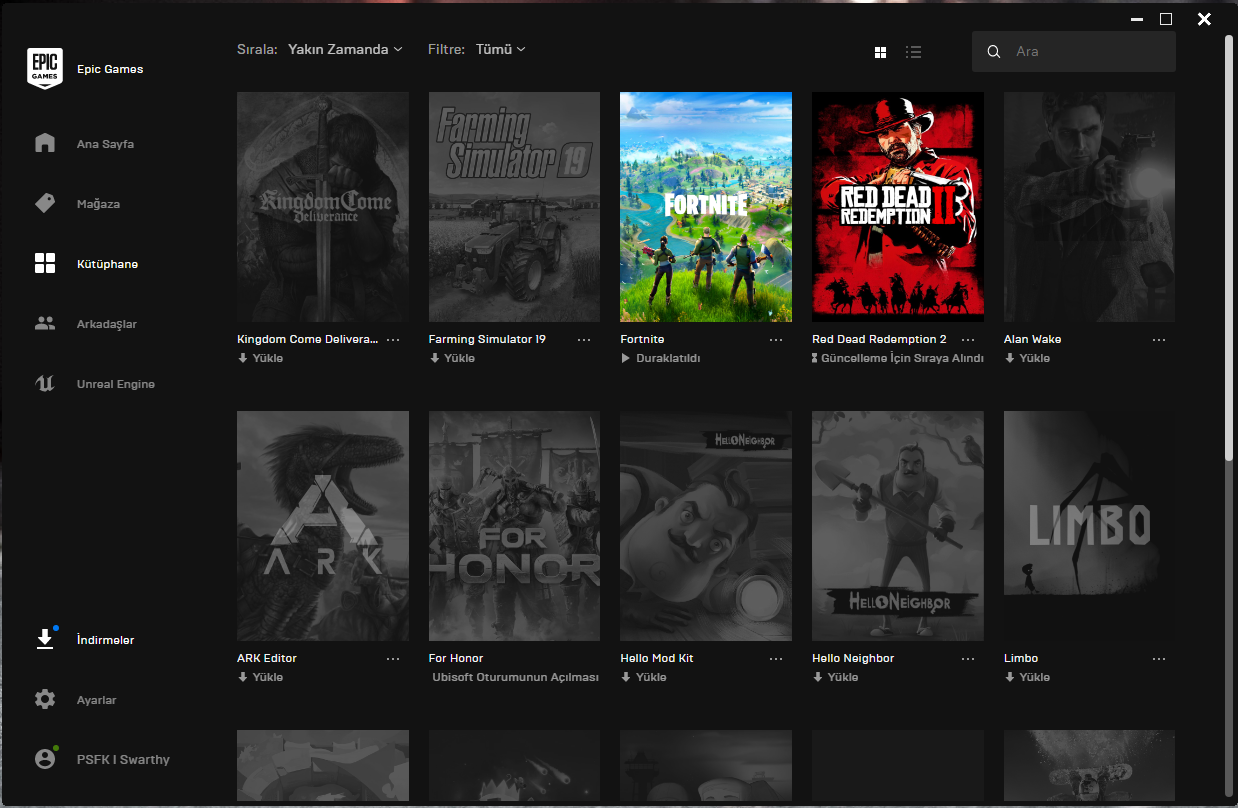
Task: Open options menu for For Honor
Action: pyautogui.click(x=584, y=659)
